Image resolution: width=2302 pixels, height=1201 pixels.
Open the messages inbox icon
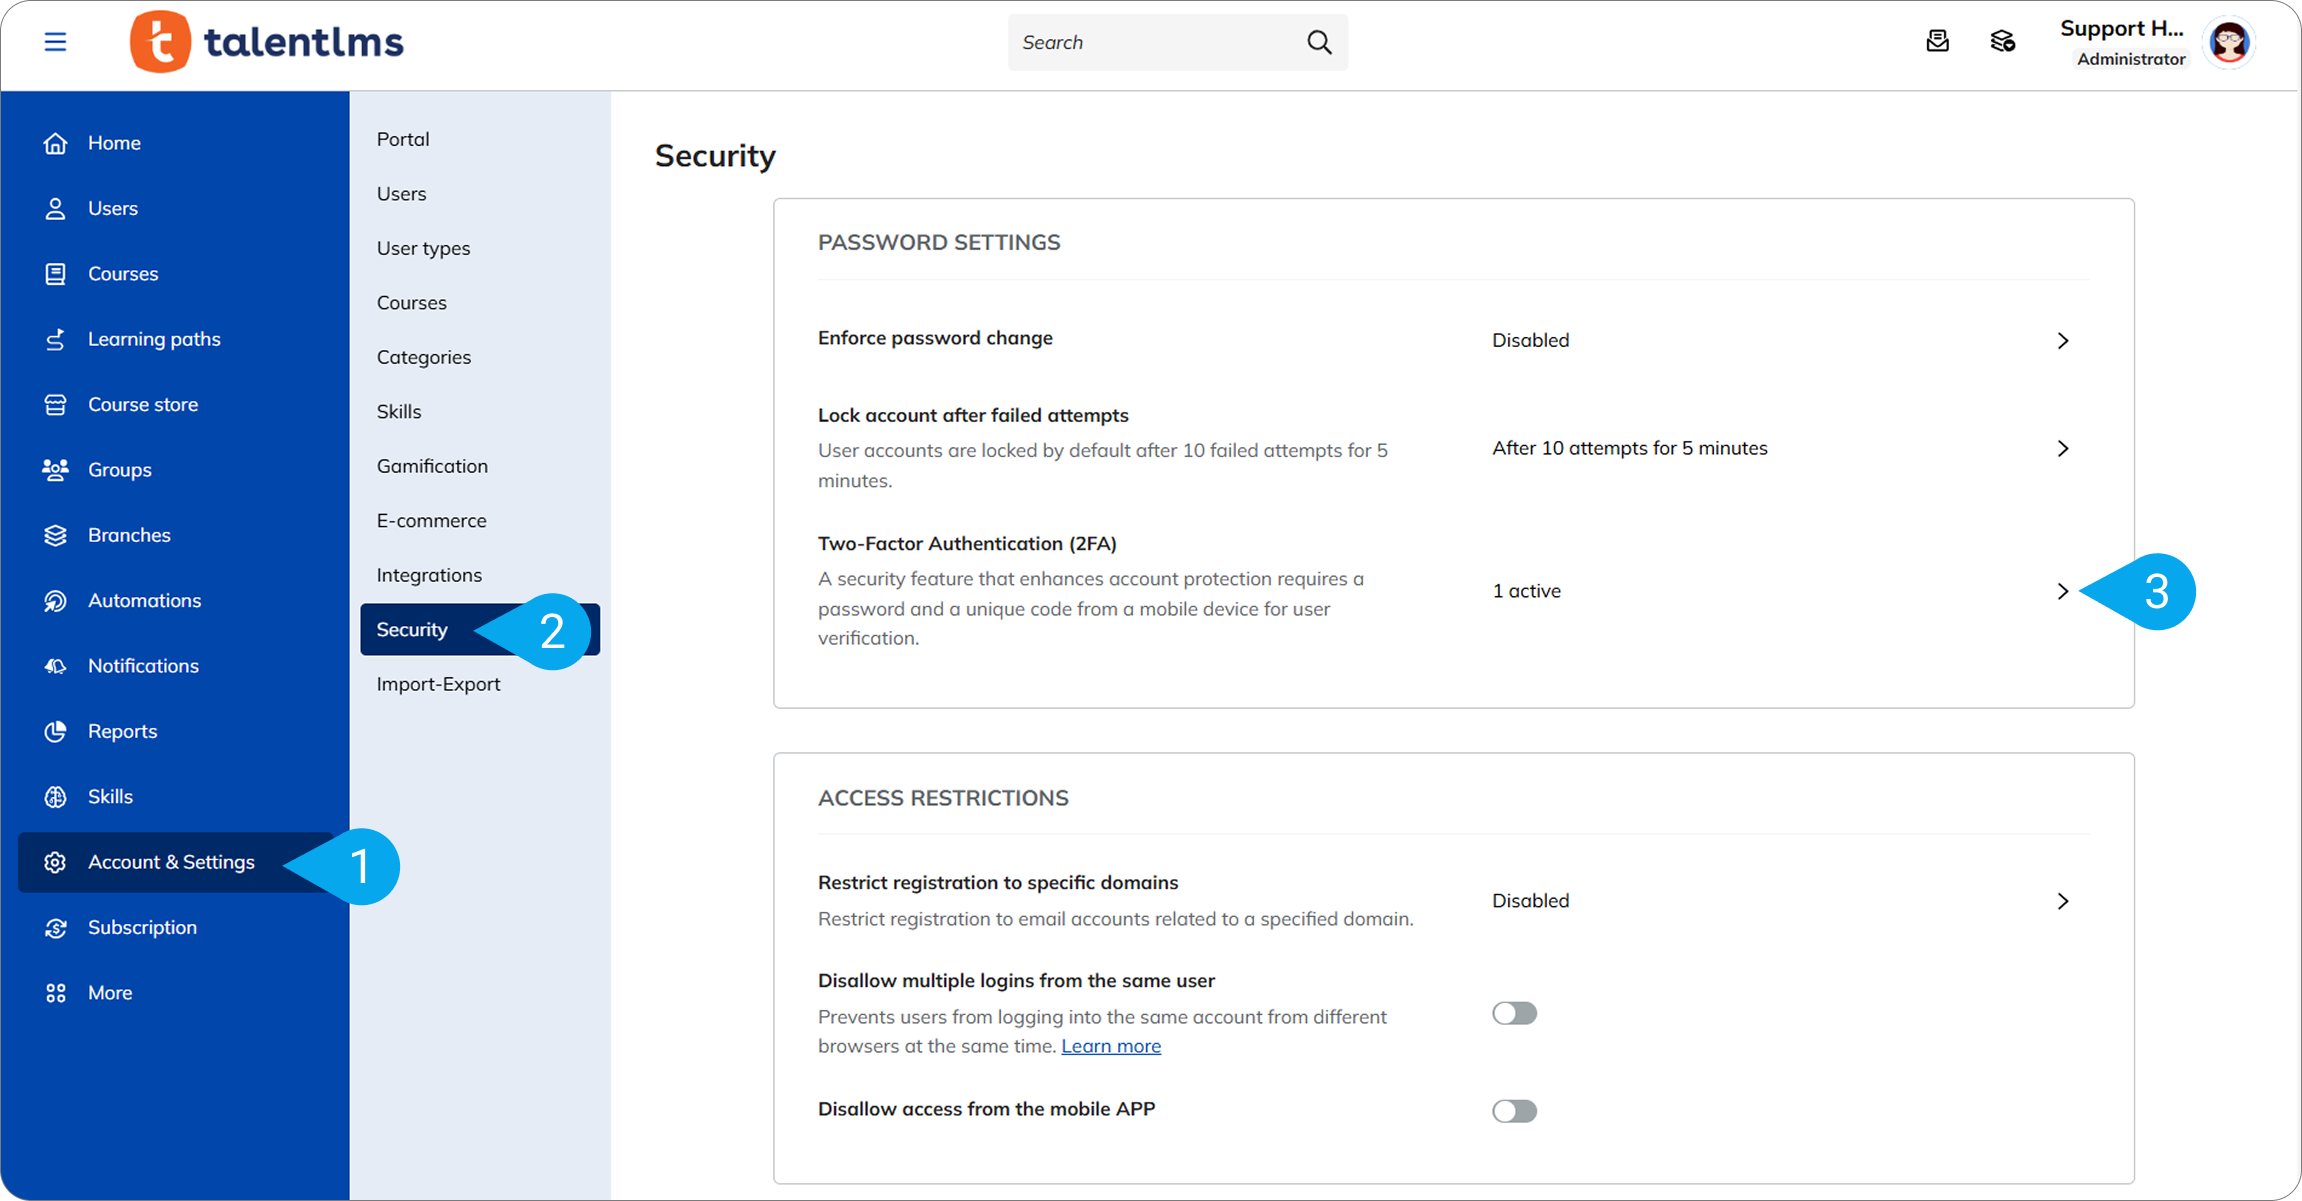[x=1937, y=41]
